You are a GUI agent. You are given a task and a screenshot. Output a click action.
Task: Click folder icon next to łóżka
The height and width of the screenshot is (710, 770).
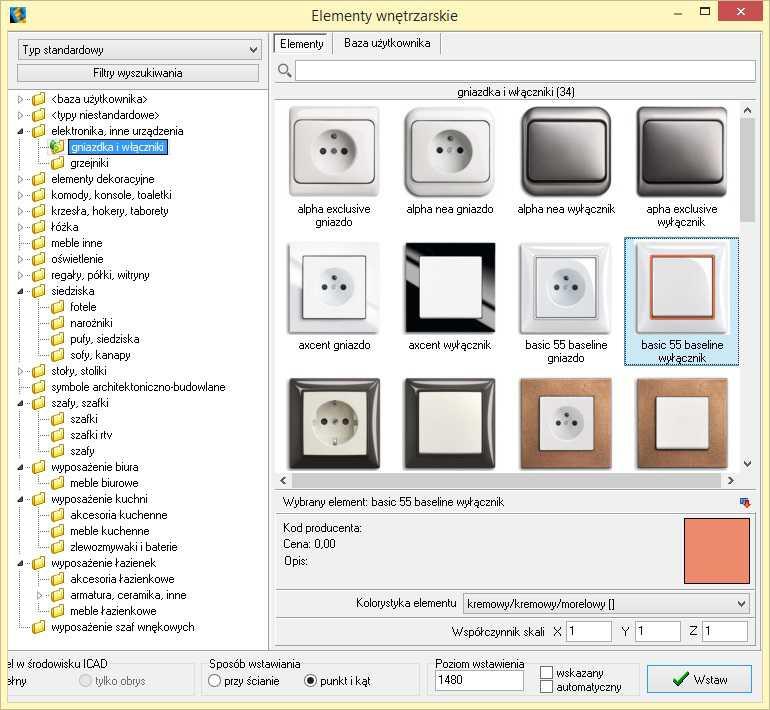[38, 227]
